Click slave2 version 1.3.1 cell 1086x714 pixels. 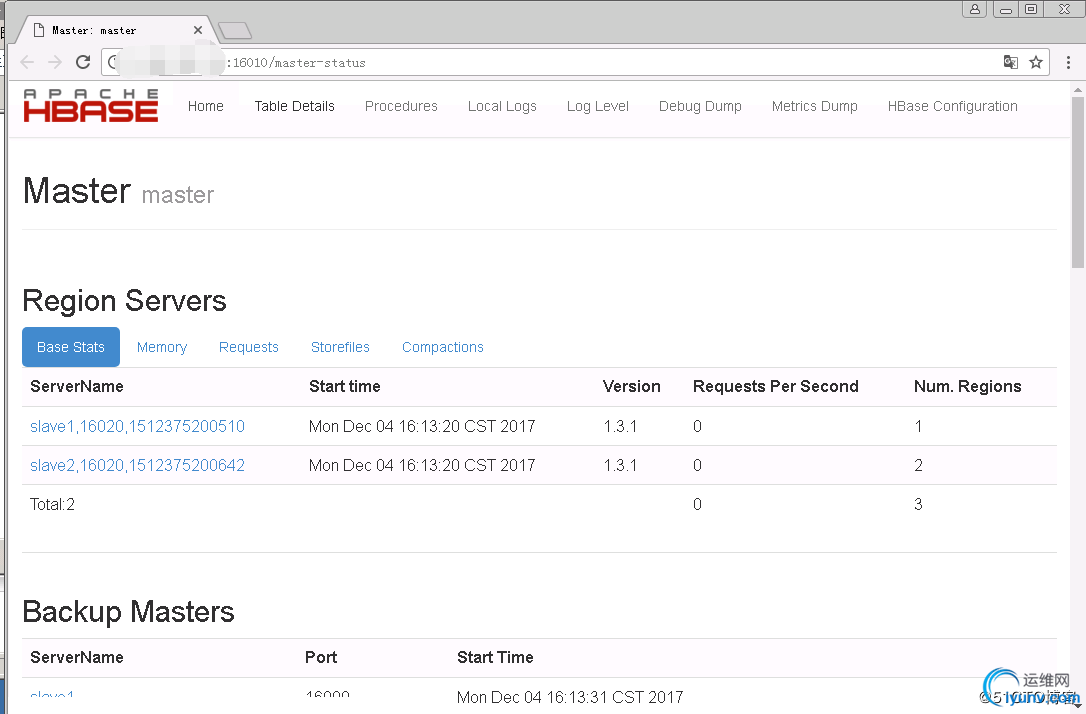tap(620, 465)
